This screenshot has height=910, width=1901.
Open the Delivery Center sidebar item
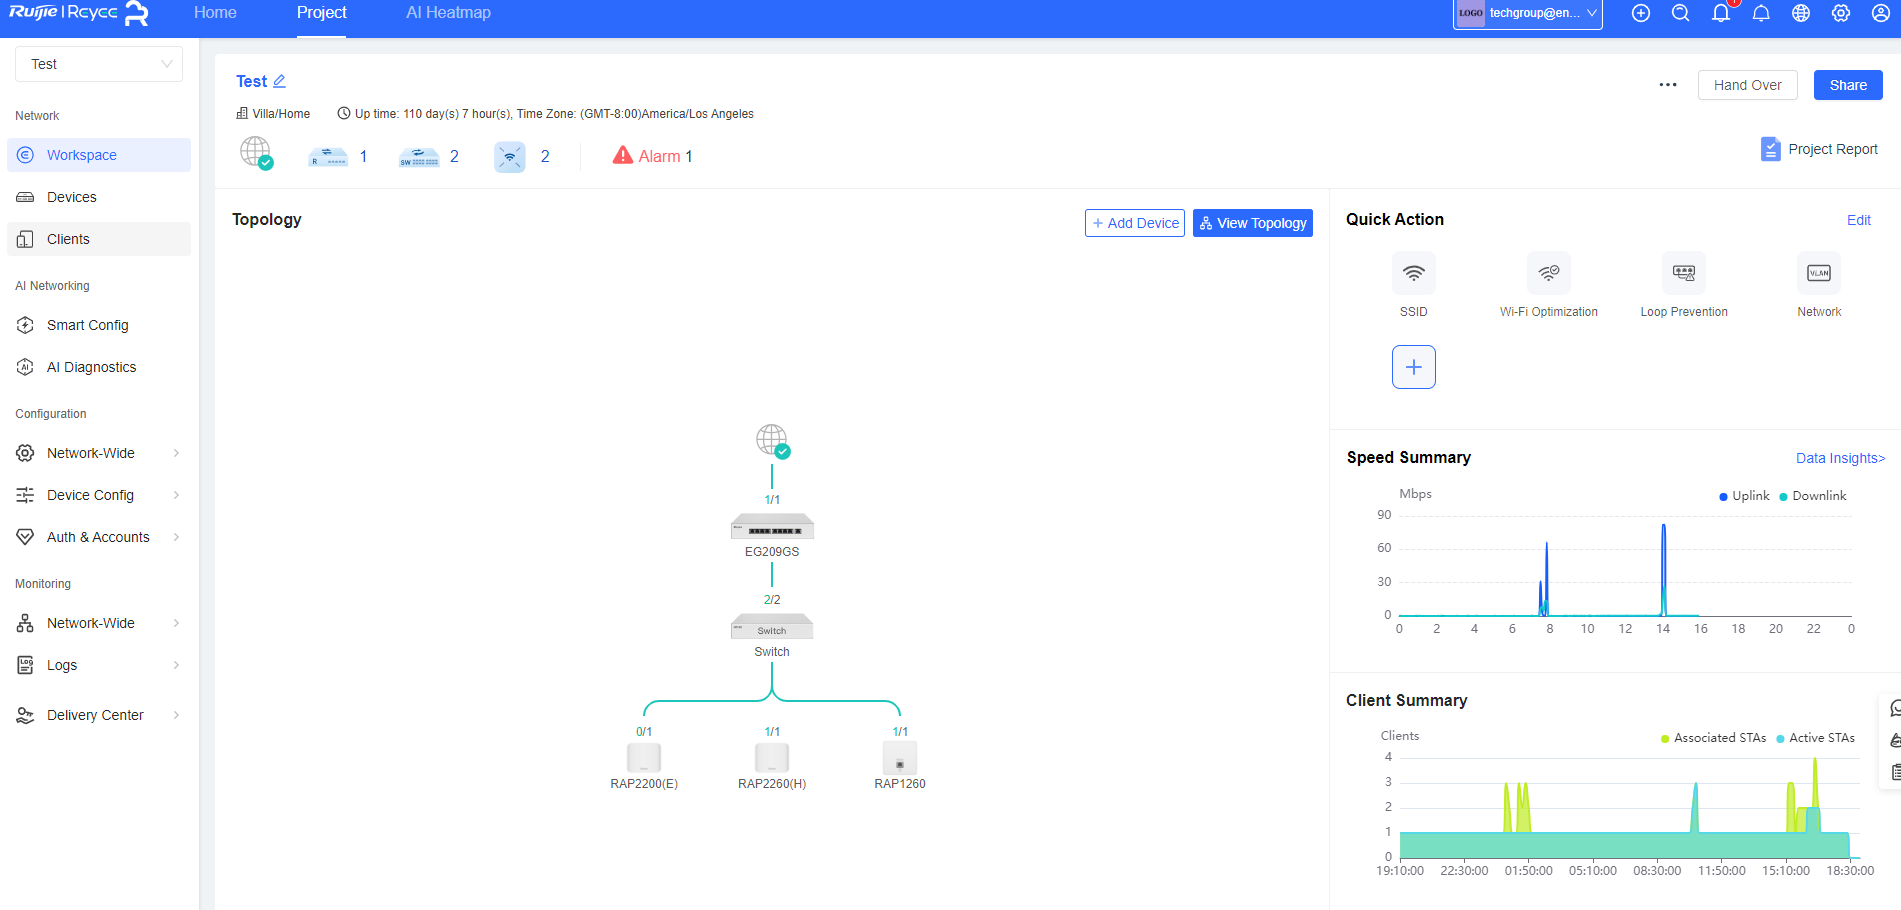pos(95,714)
